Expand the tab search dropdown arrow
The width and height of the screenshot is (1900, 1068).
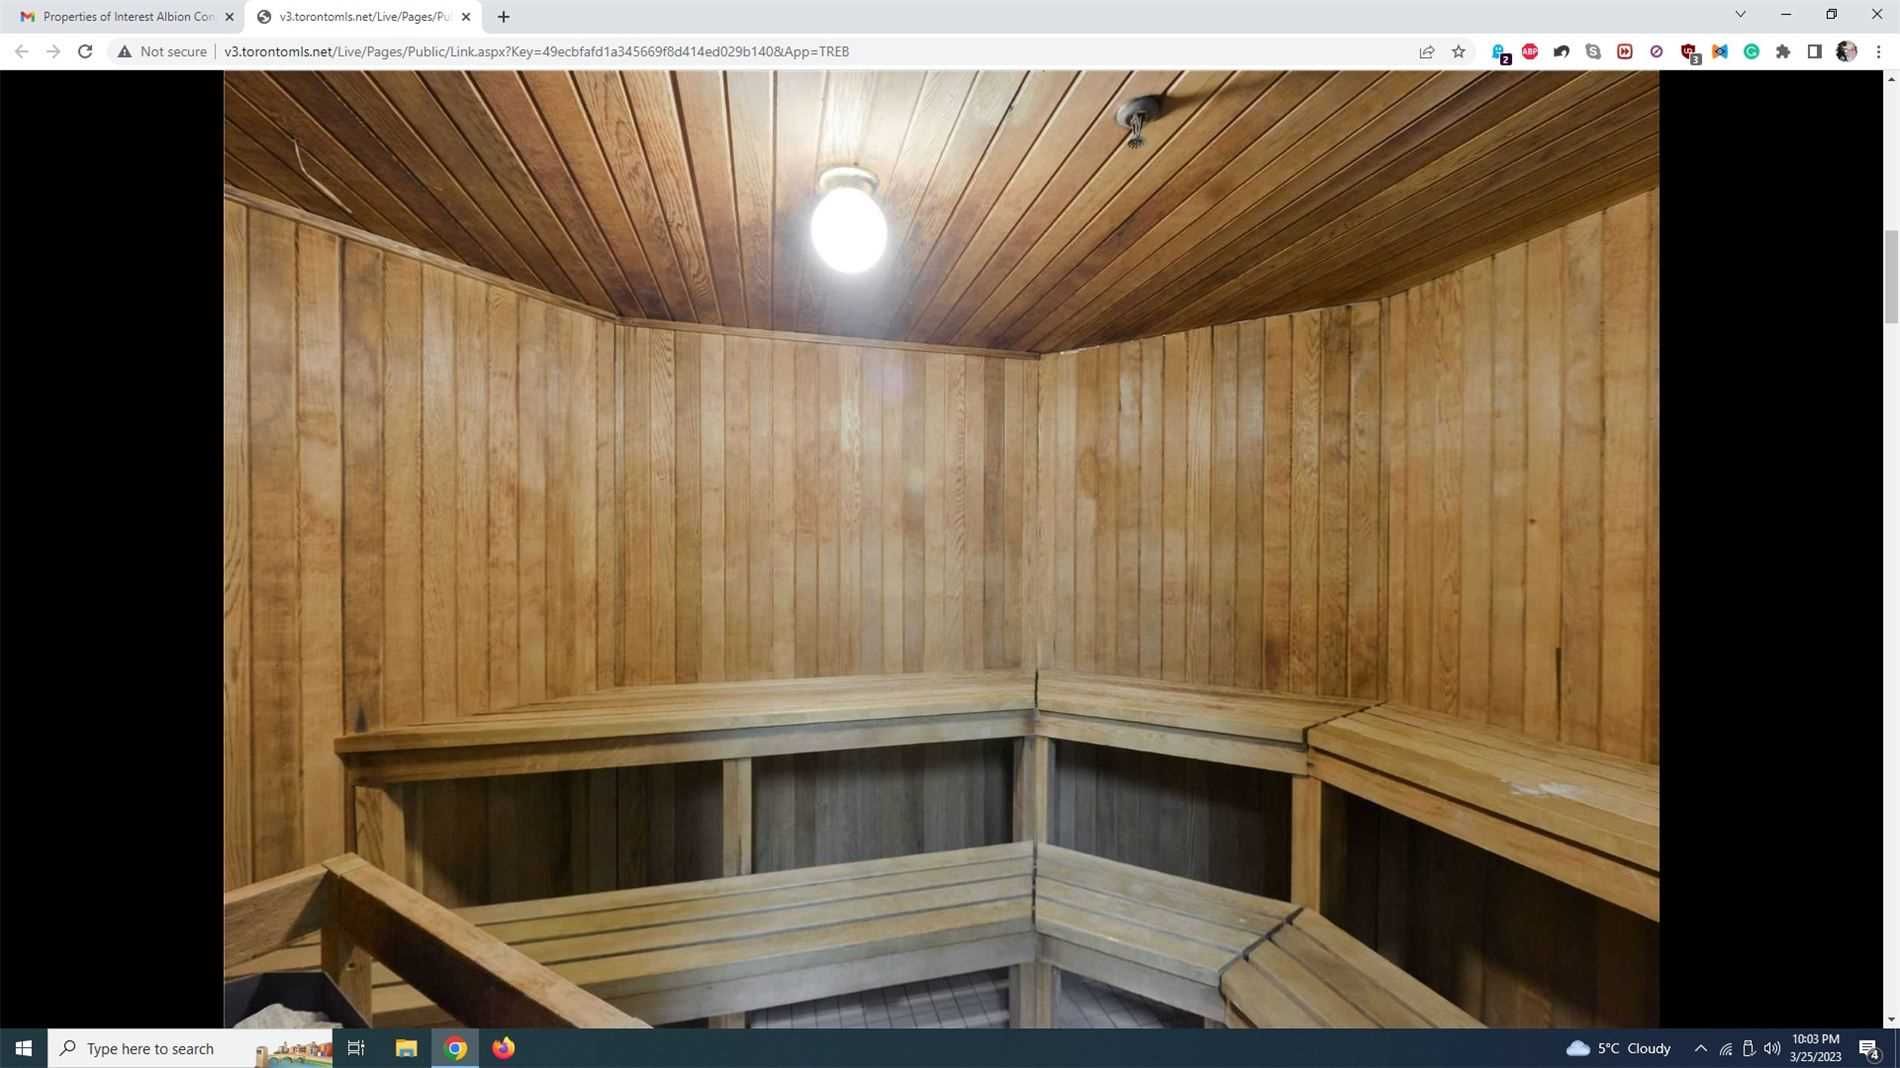click(x=1740, y=15)
